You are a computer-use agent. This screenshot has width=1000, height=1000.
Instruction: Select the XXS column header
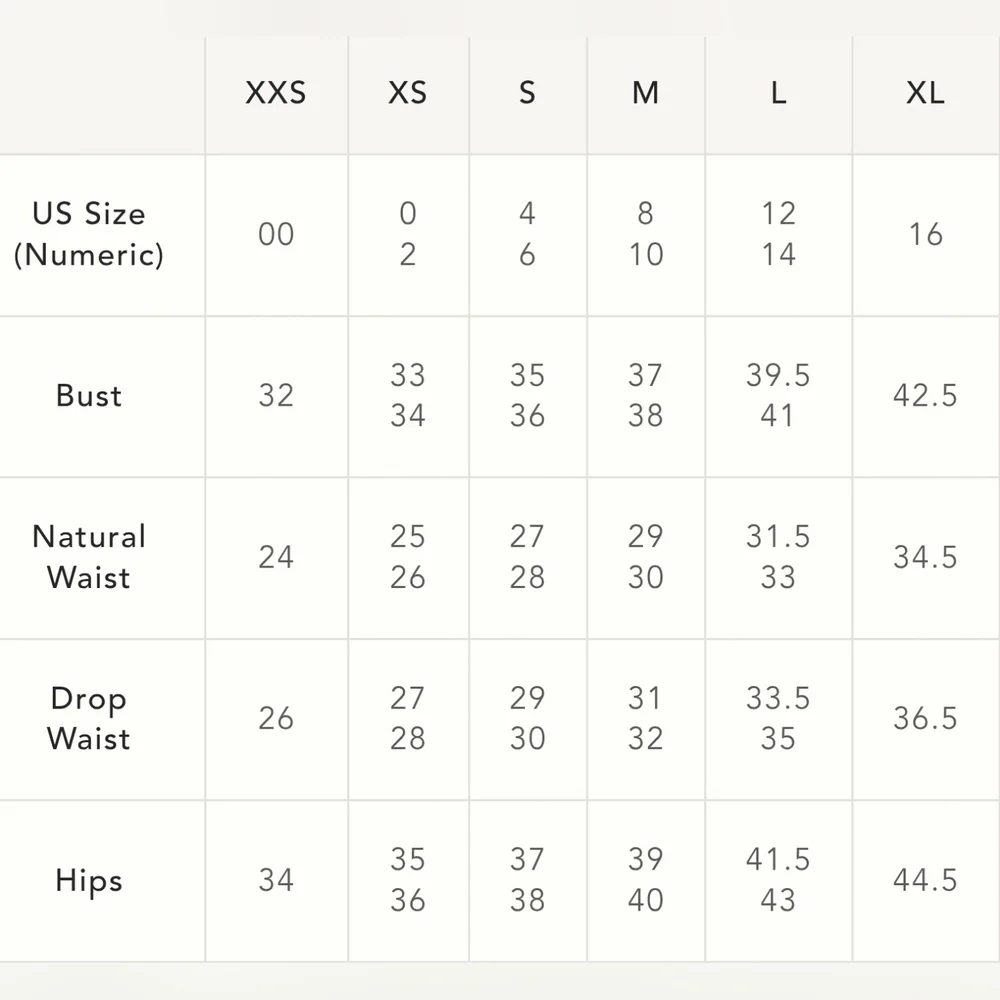[276, 93]
